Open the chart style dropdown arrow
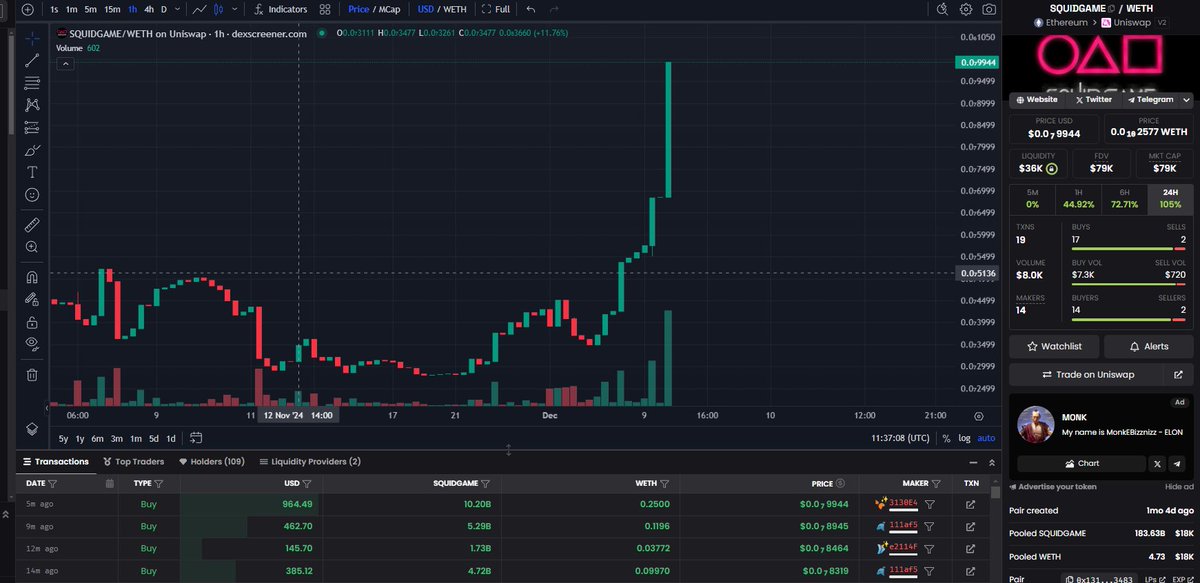Image resolution: width=1200 pixels, height=583 pixels. [236, 9]
